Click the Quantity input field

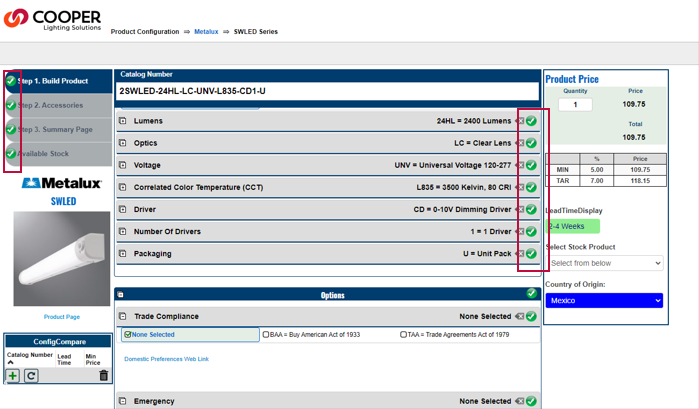pyautogui.click(x=575, y=104)
